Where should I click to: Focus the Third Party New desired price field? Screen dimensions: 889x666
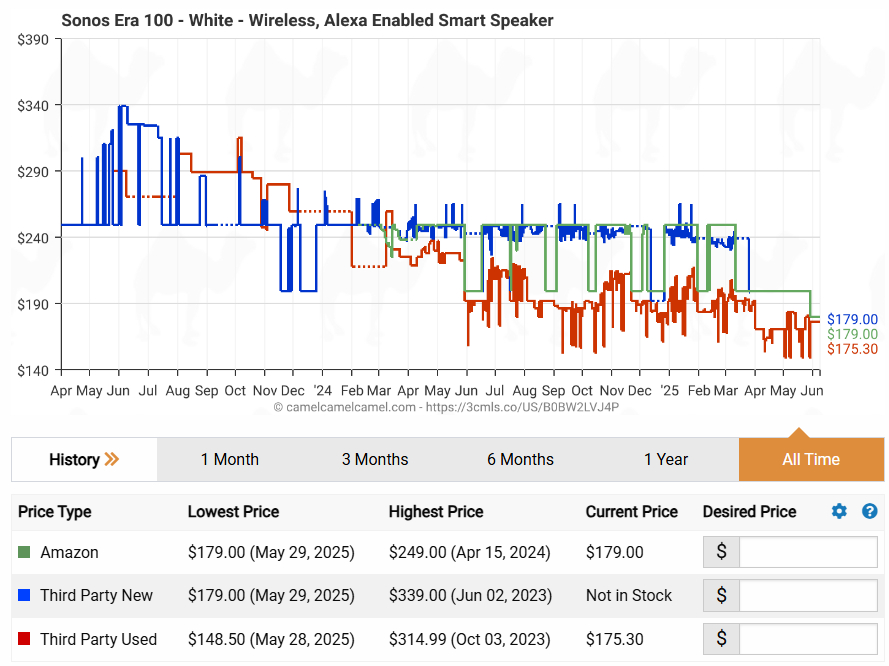[808, 596]
